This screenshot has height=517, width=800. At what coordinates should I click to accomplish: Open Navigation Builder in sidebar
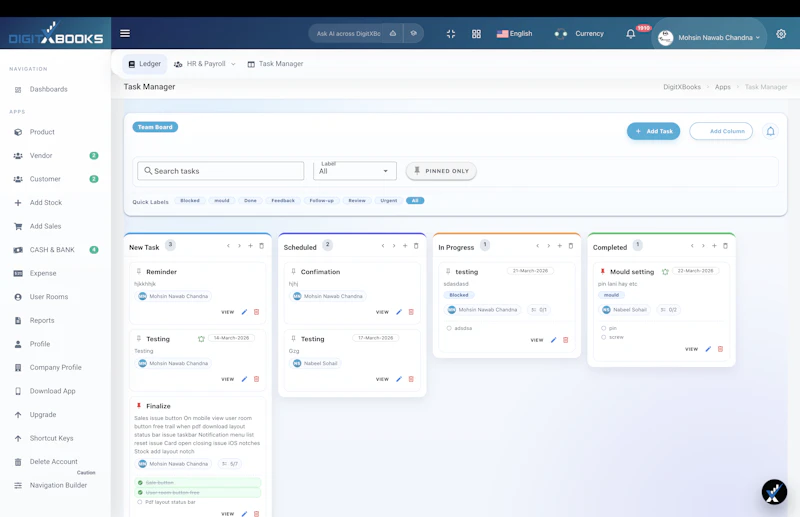click(x=58, y=485)
